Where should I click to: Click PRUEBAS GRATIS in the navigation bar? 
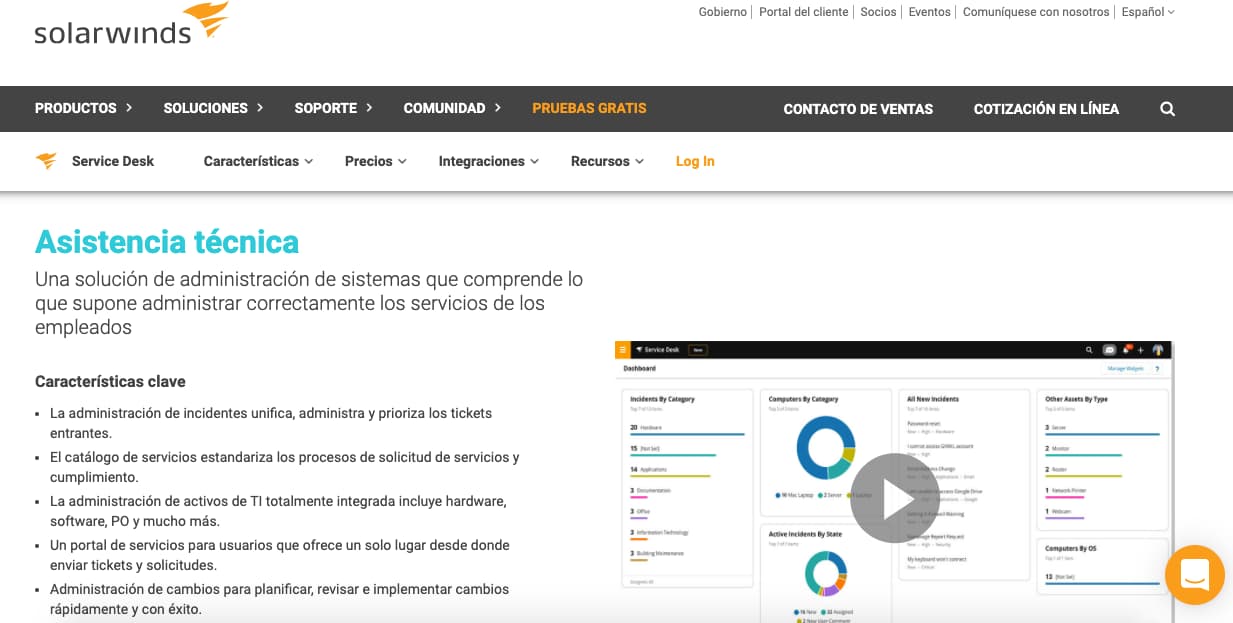point(589,108)
